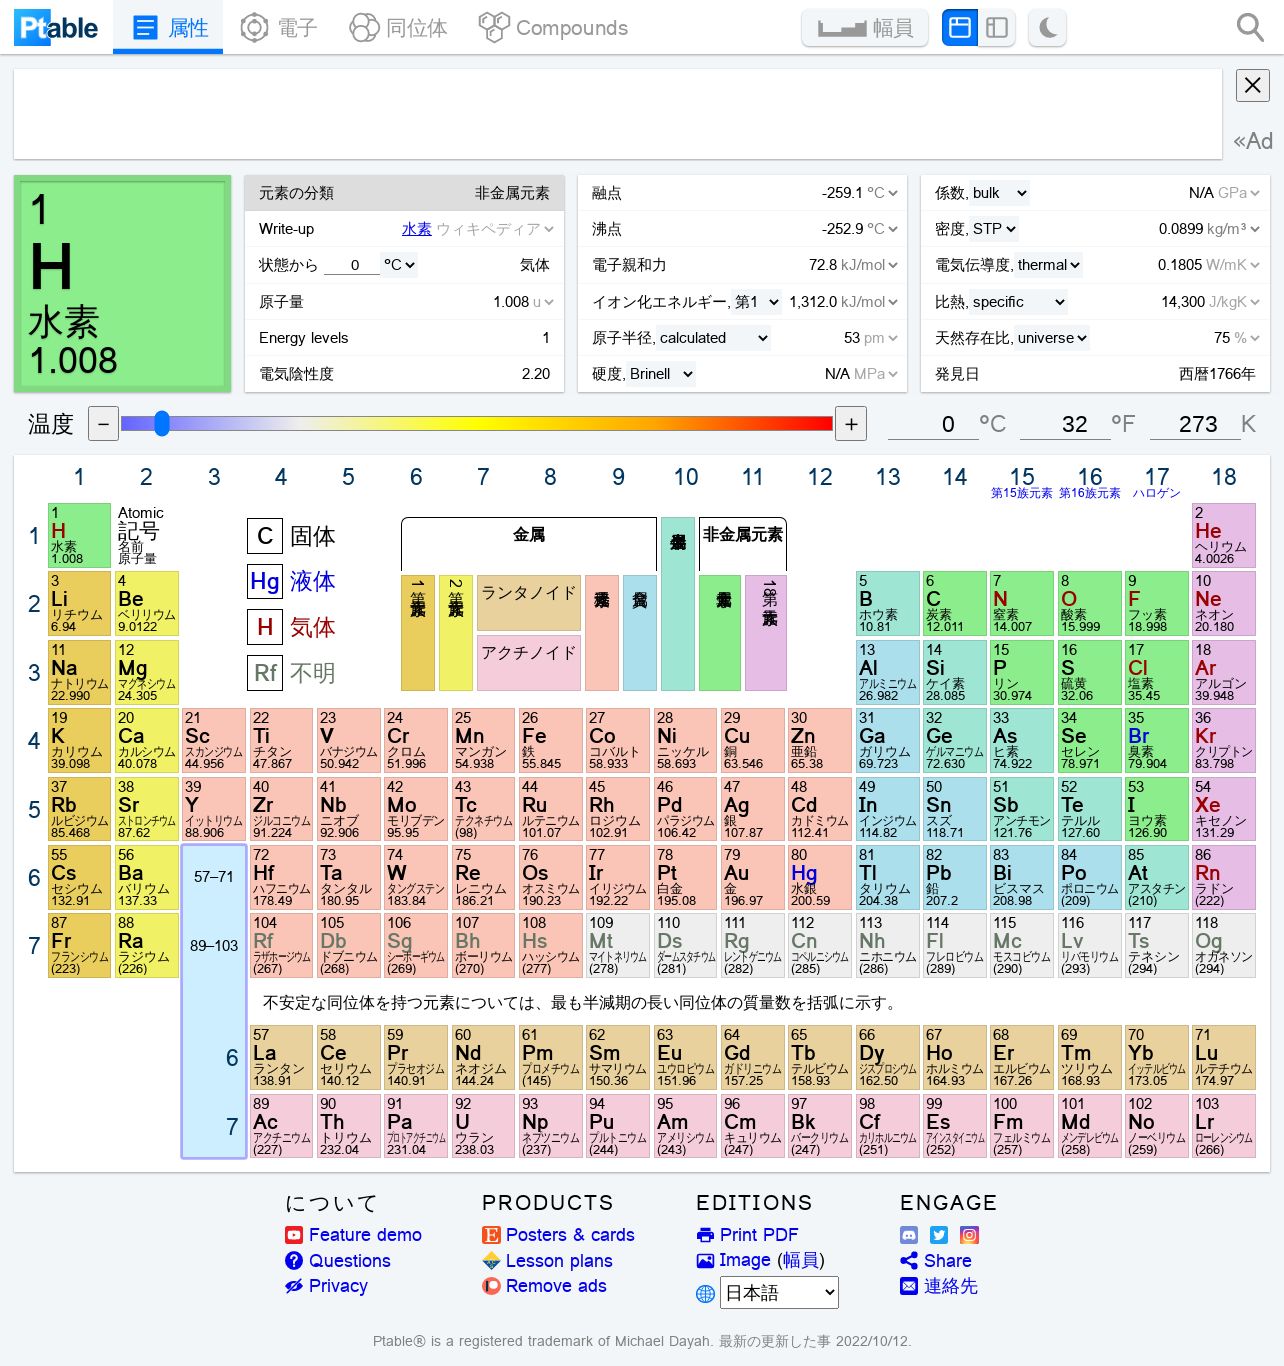Viewport: 1284px width, 1366px height.
Task: Open the 電気伝導度 thermal dropdown
Action: pyautogui.click(x=1049, y=265)
